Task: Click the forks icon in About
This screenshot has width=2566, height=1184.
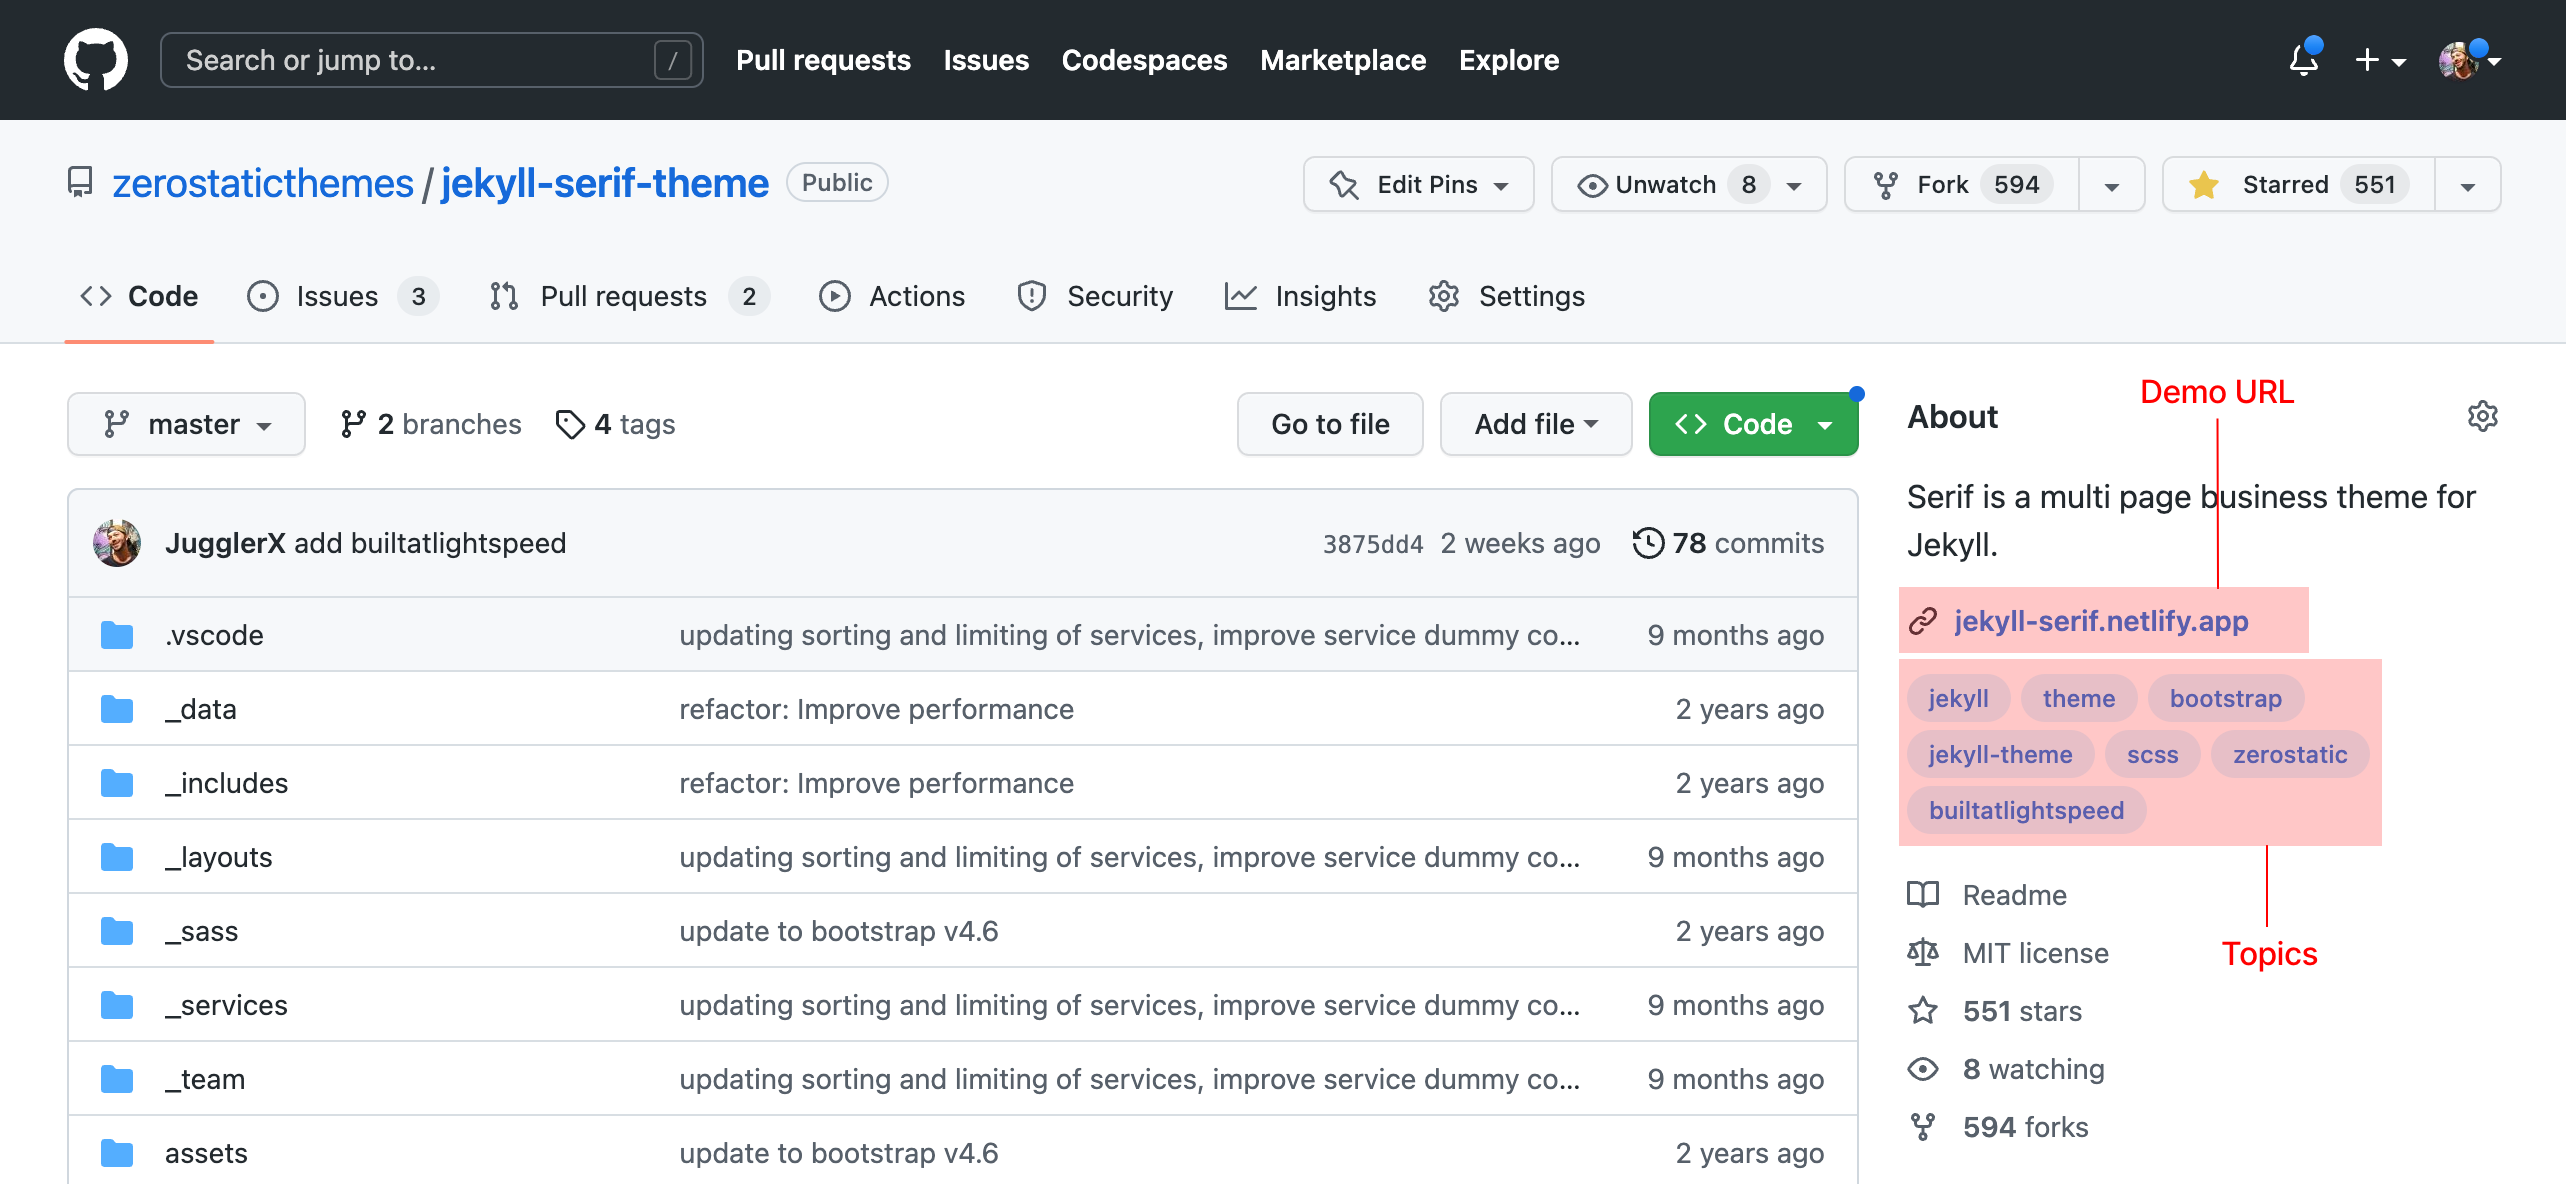Action: tap(1923, 1127)
